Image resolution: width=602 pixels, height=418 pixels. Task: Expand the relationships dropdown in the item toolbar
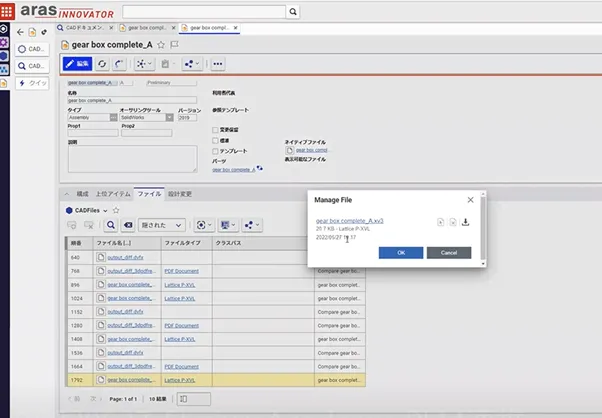click(145, 64)
